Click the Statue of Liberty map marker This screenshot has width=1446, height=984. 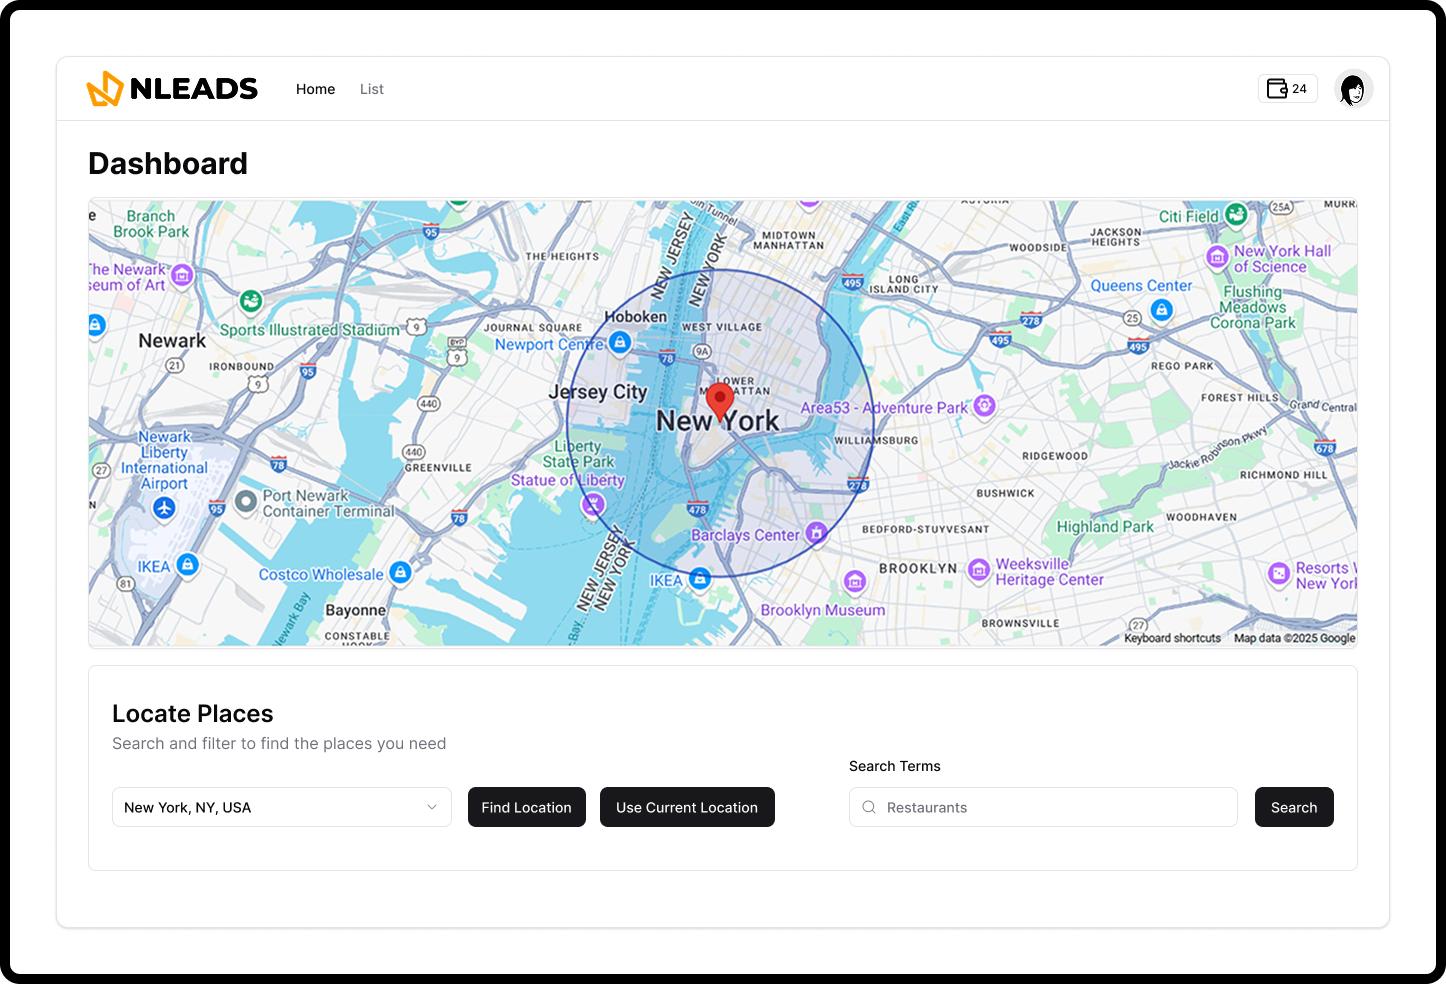click(593, 505)
